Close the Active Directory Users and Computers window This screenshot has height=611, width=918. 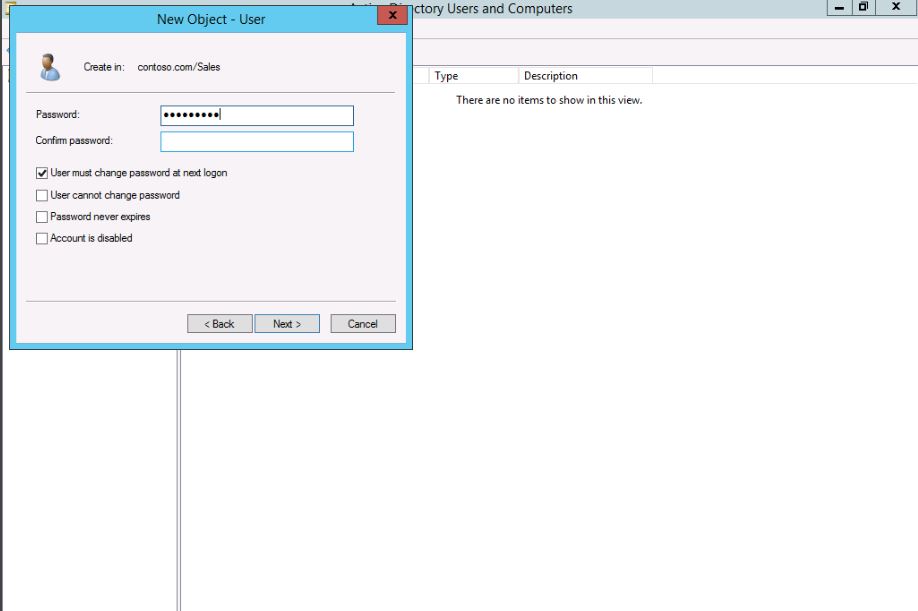pos(895,9)
